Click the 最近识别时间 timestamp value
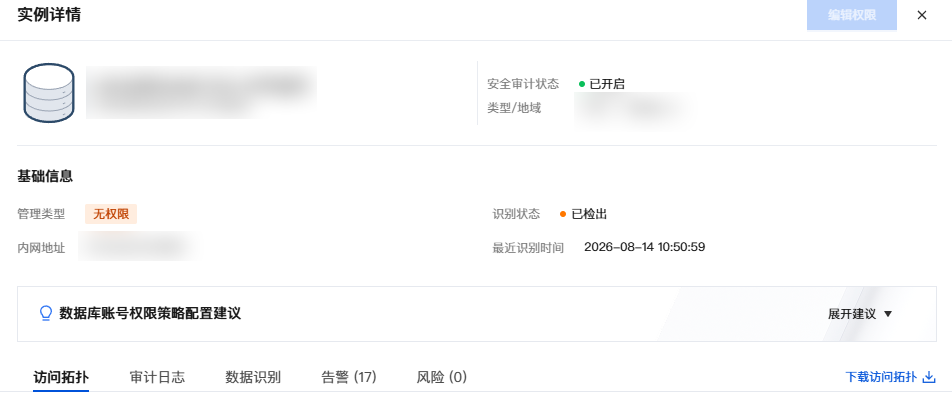 644,247
